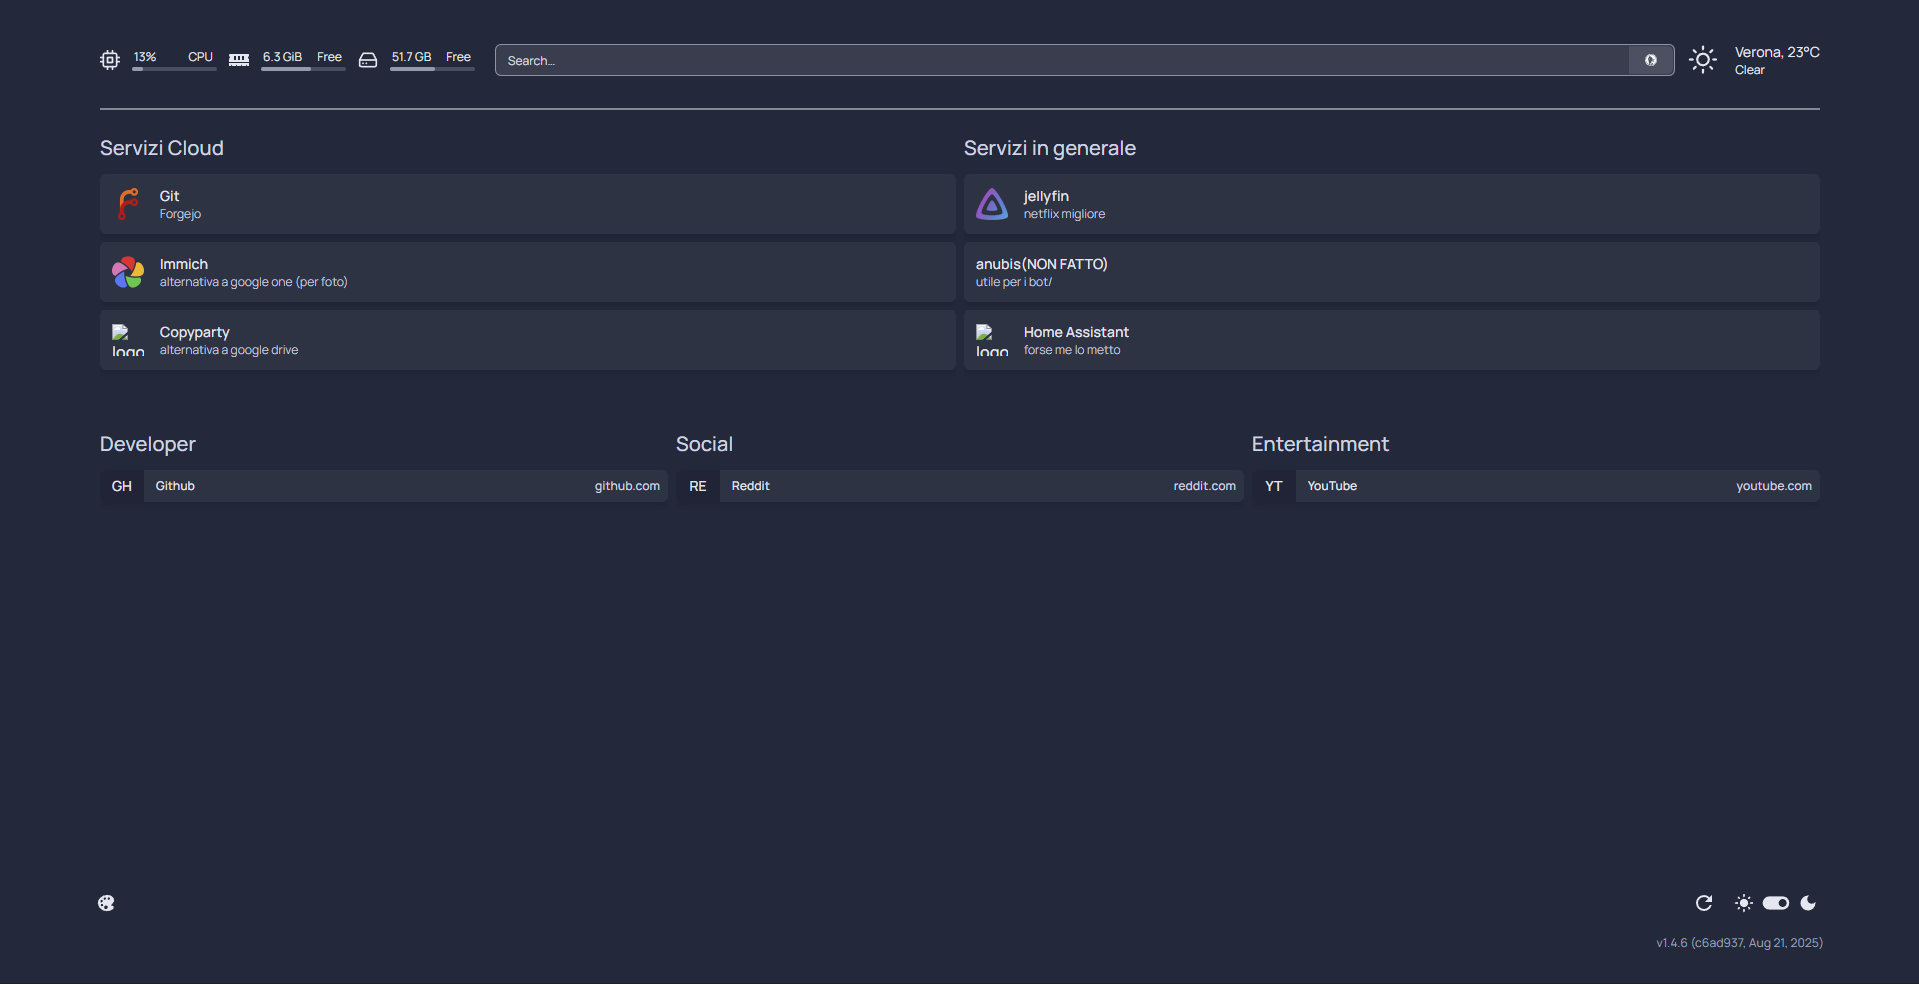Screen dimensions: 1919x984
Task: Click the CPU chip icon
Action: tap(110, 60)
